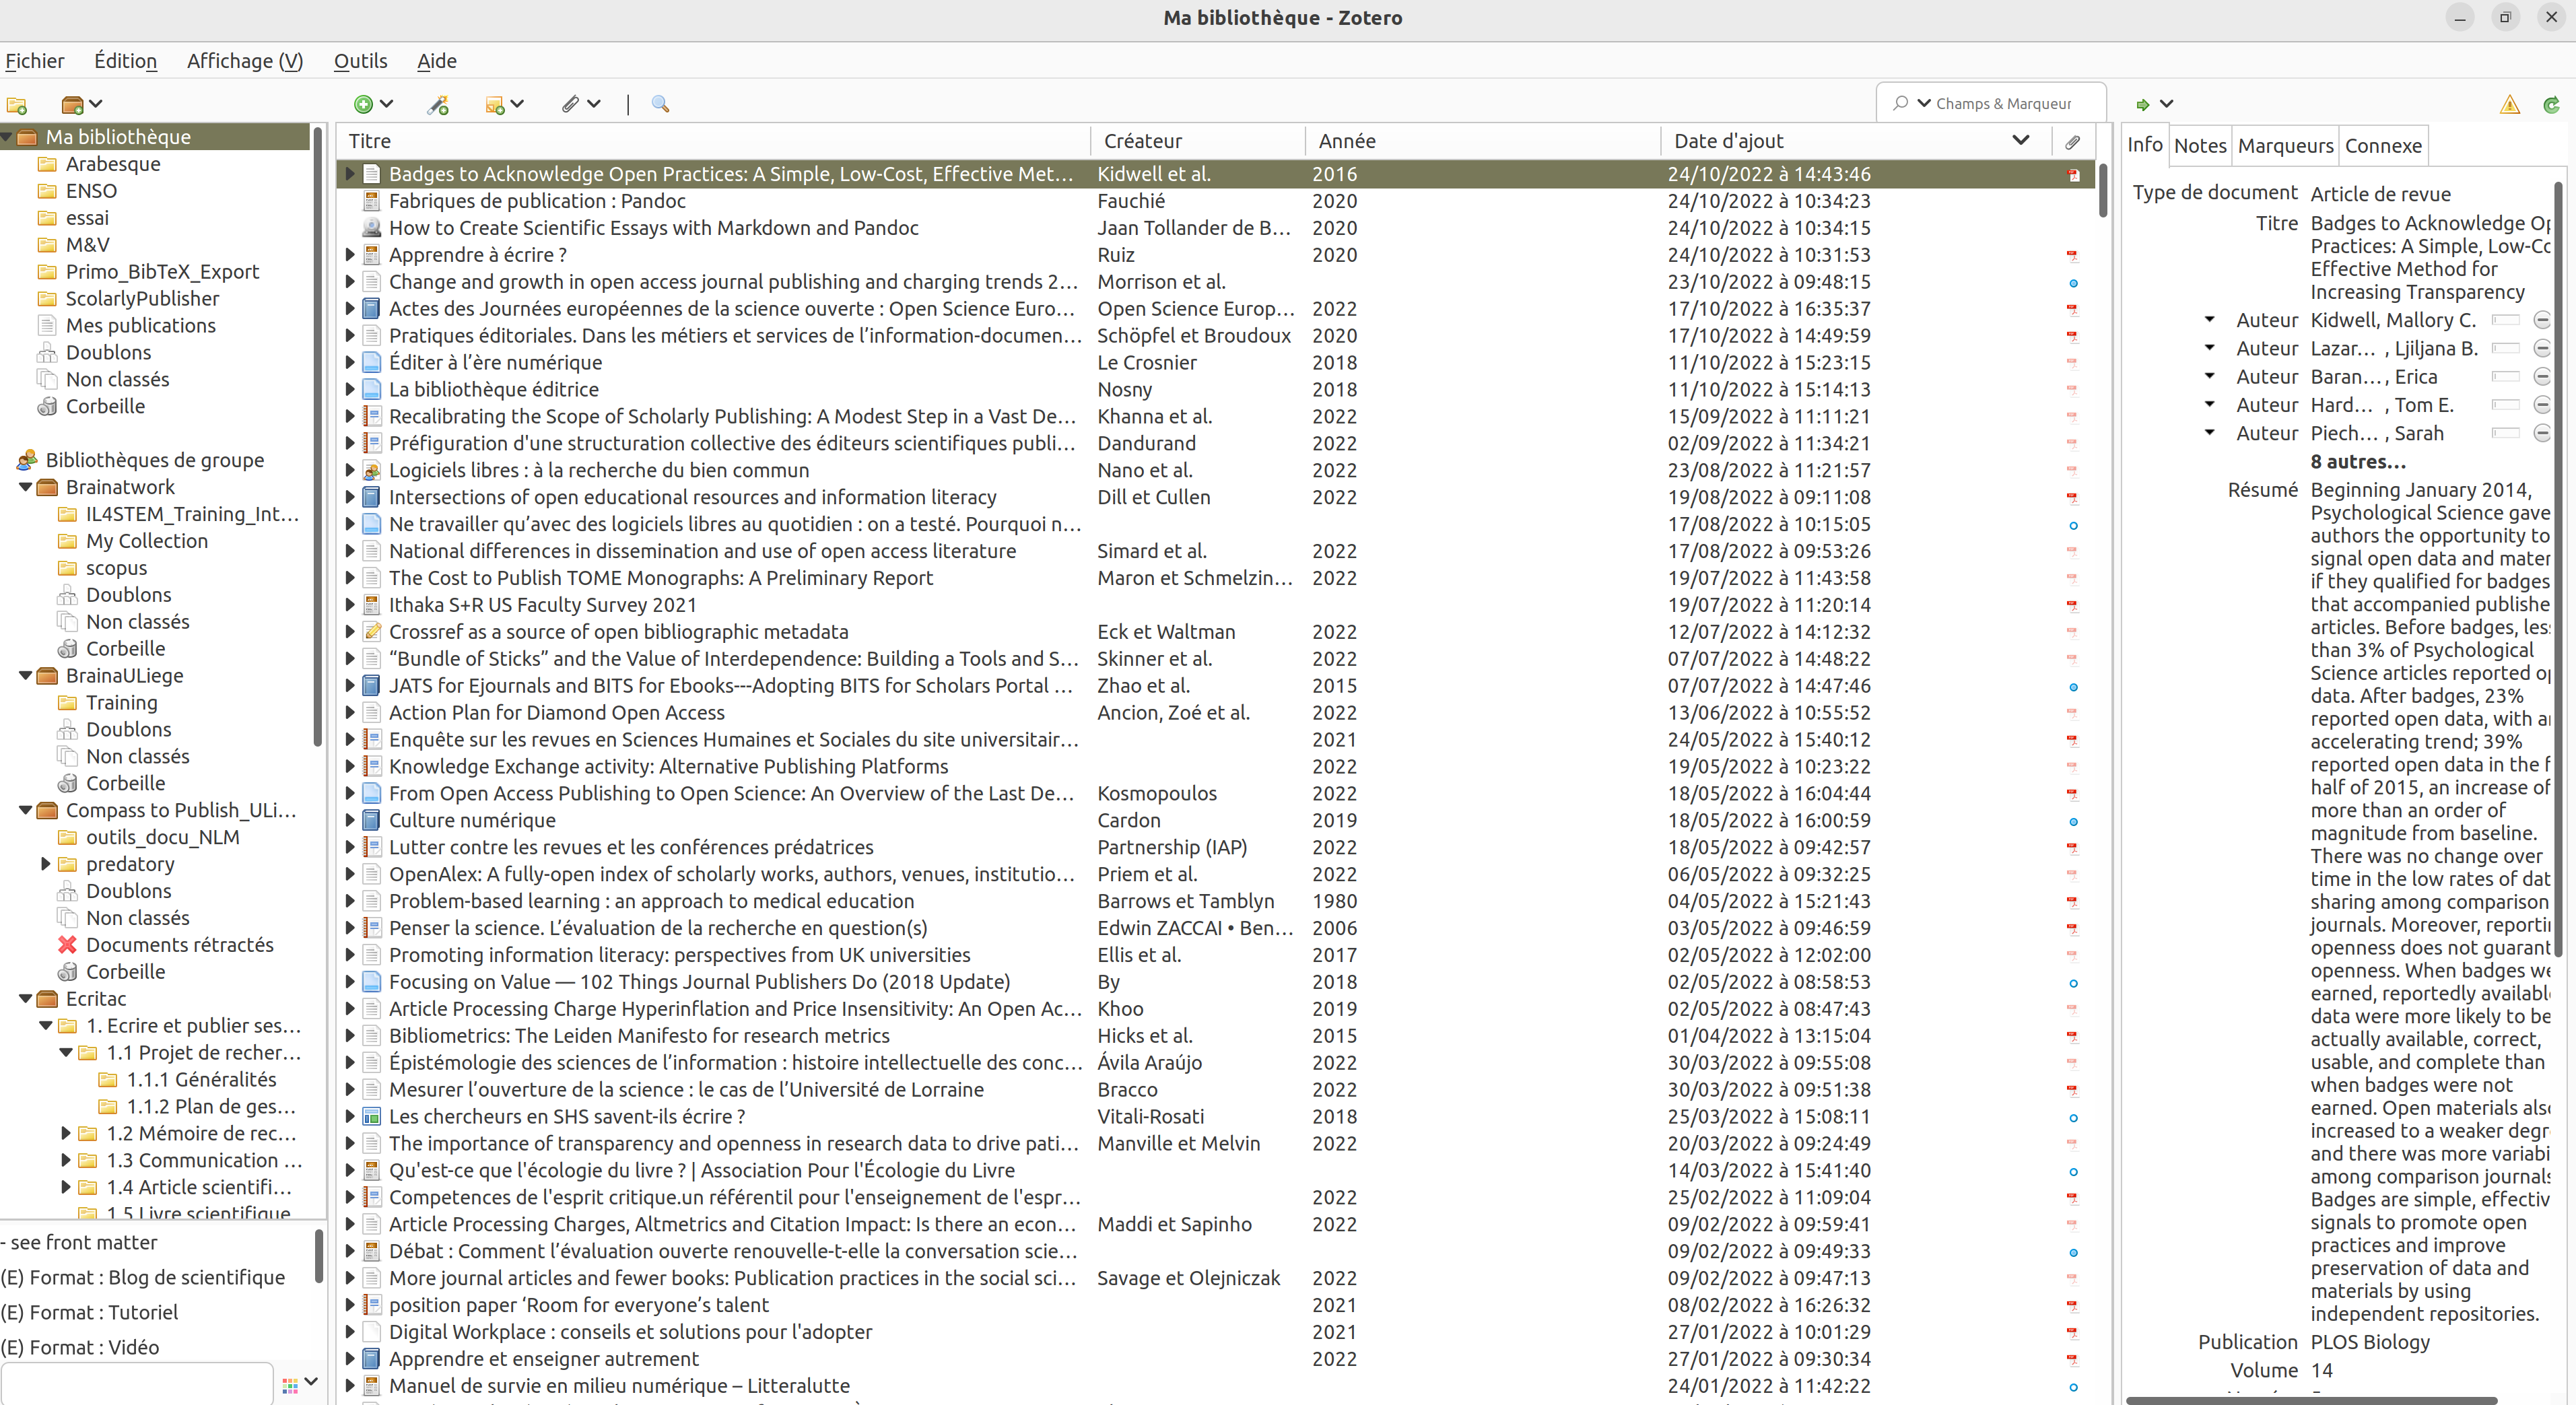Open the Affichage (V) menu

pos(245,61)
